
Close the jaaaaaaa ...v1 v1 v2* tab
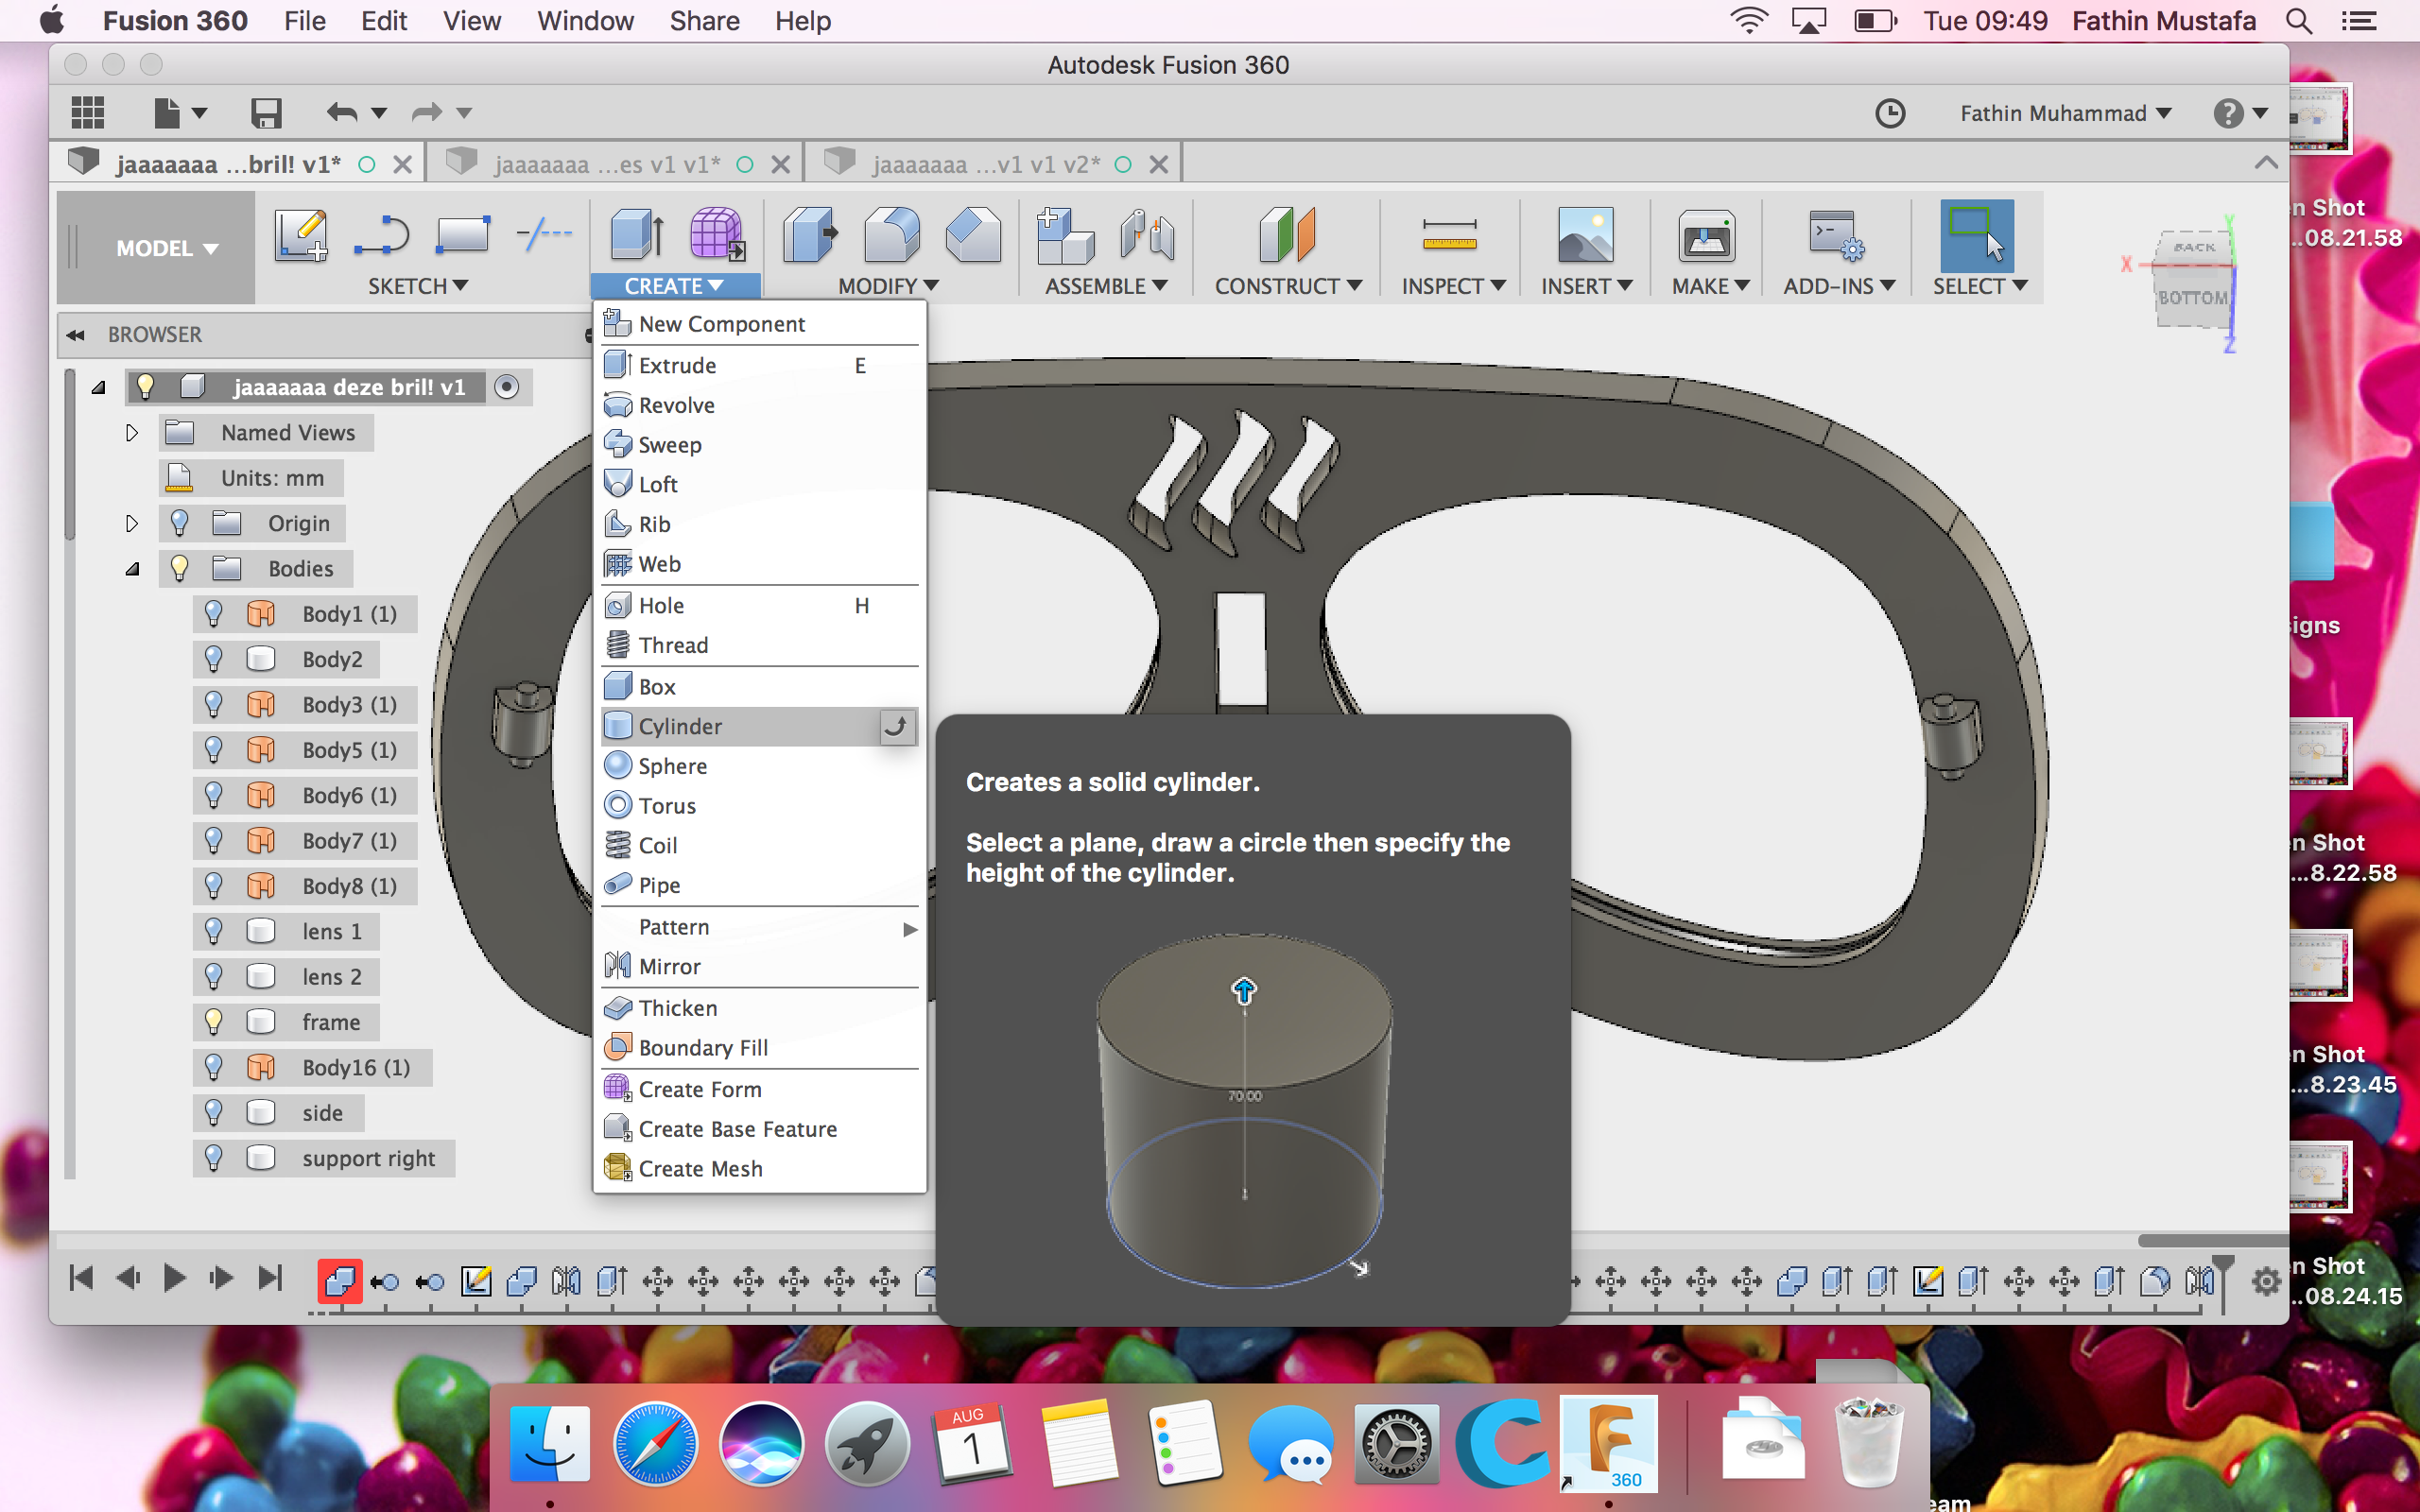point(1158,164)
